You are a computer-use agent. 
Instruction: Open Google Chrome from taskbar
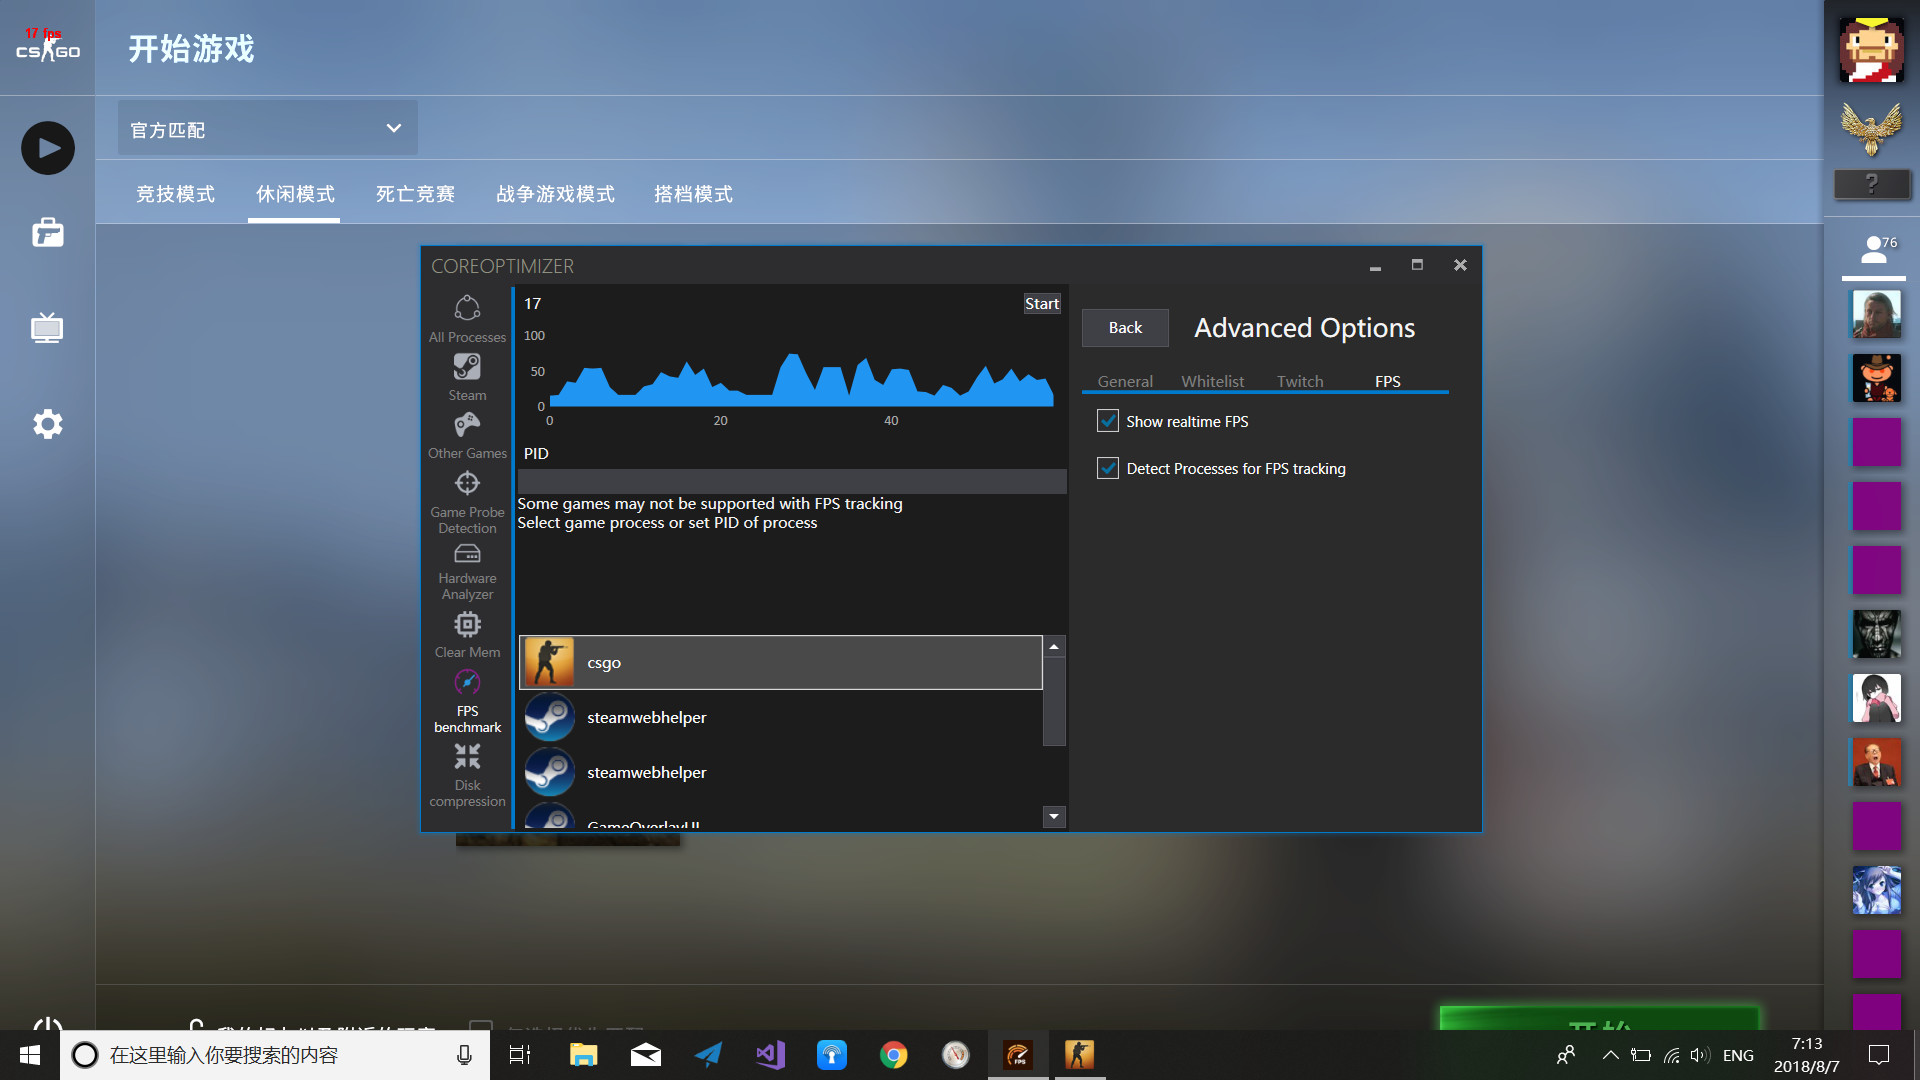[894, 1055]
